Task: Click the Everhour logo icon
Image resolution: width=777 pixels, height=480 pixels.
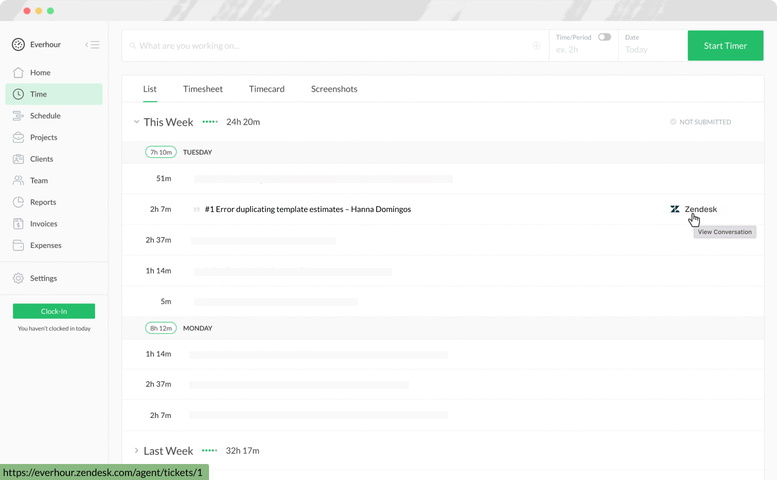Action: [x=18, y=45]
